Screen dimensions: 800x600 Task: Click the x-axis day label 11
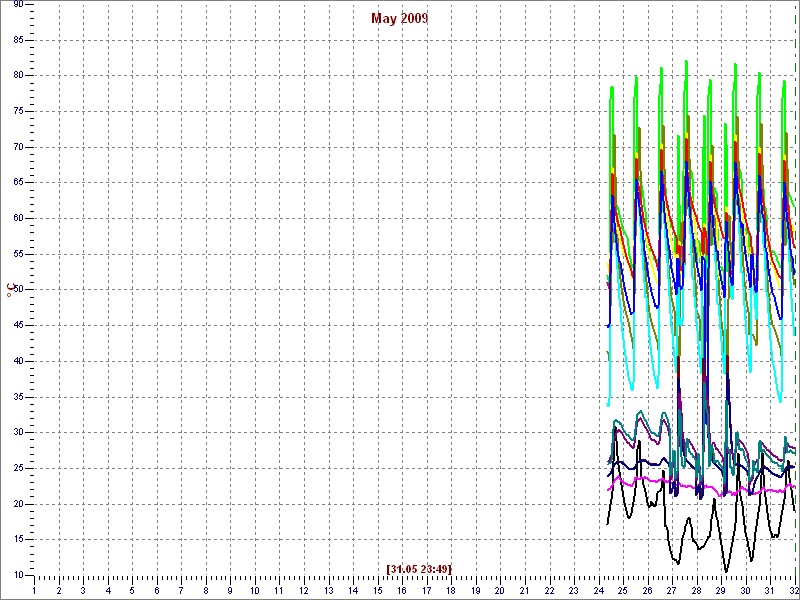pyautogui.click(x=279, y=591)
